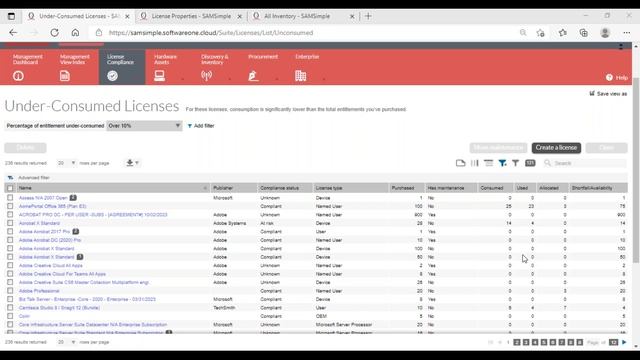
Task: Open the column chooser icon
Action: tap(474, 163)
